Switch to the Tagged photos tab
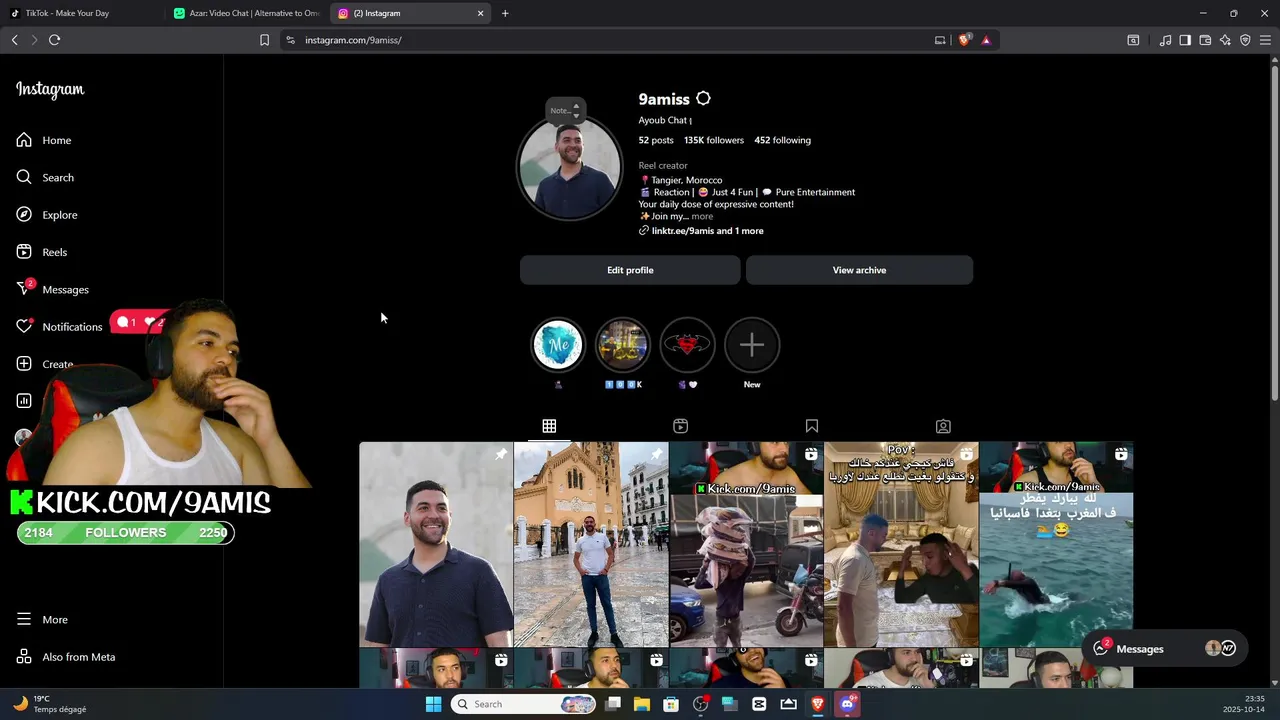 click(943, 426)
